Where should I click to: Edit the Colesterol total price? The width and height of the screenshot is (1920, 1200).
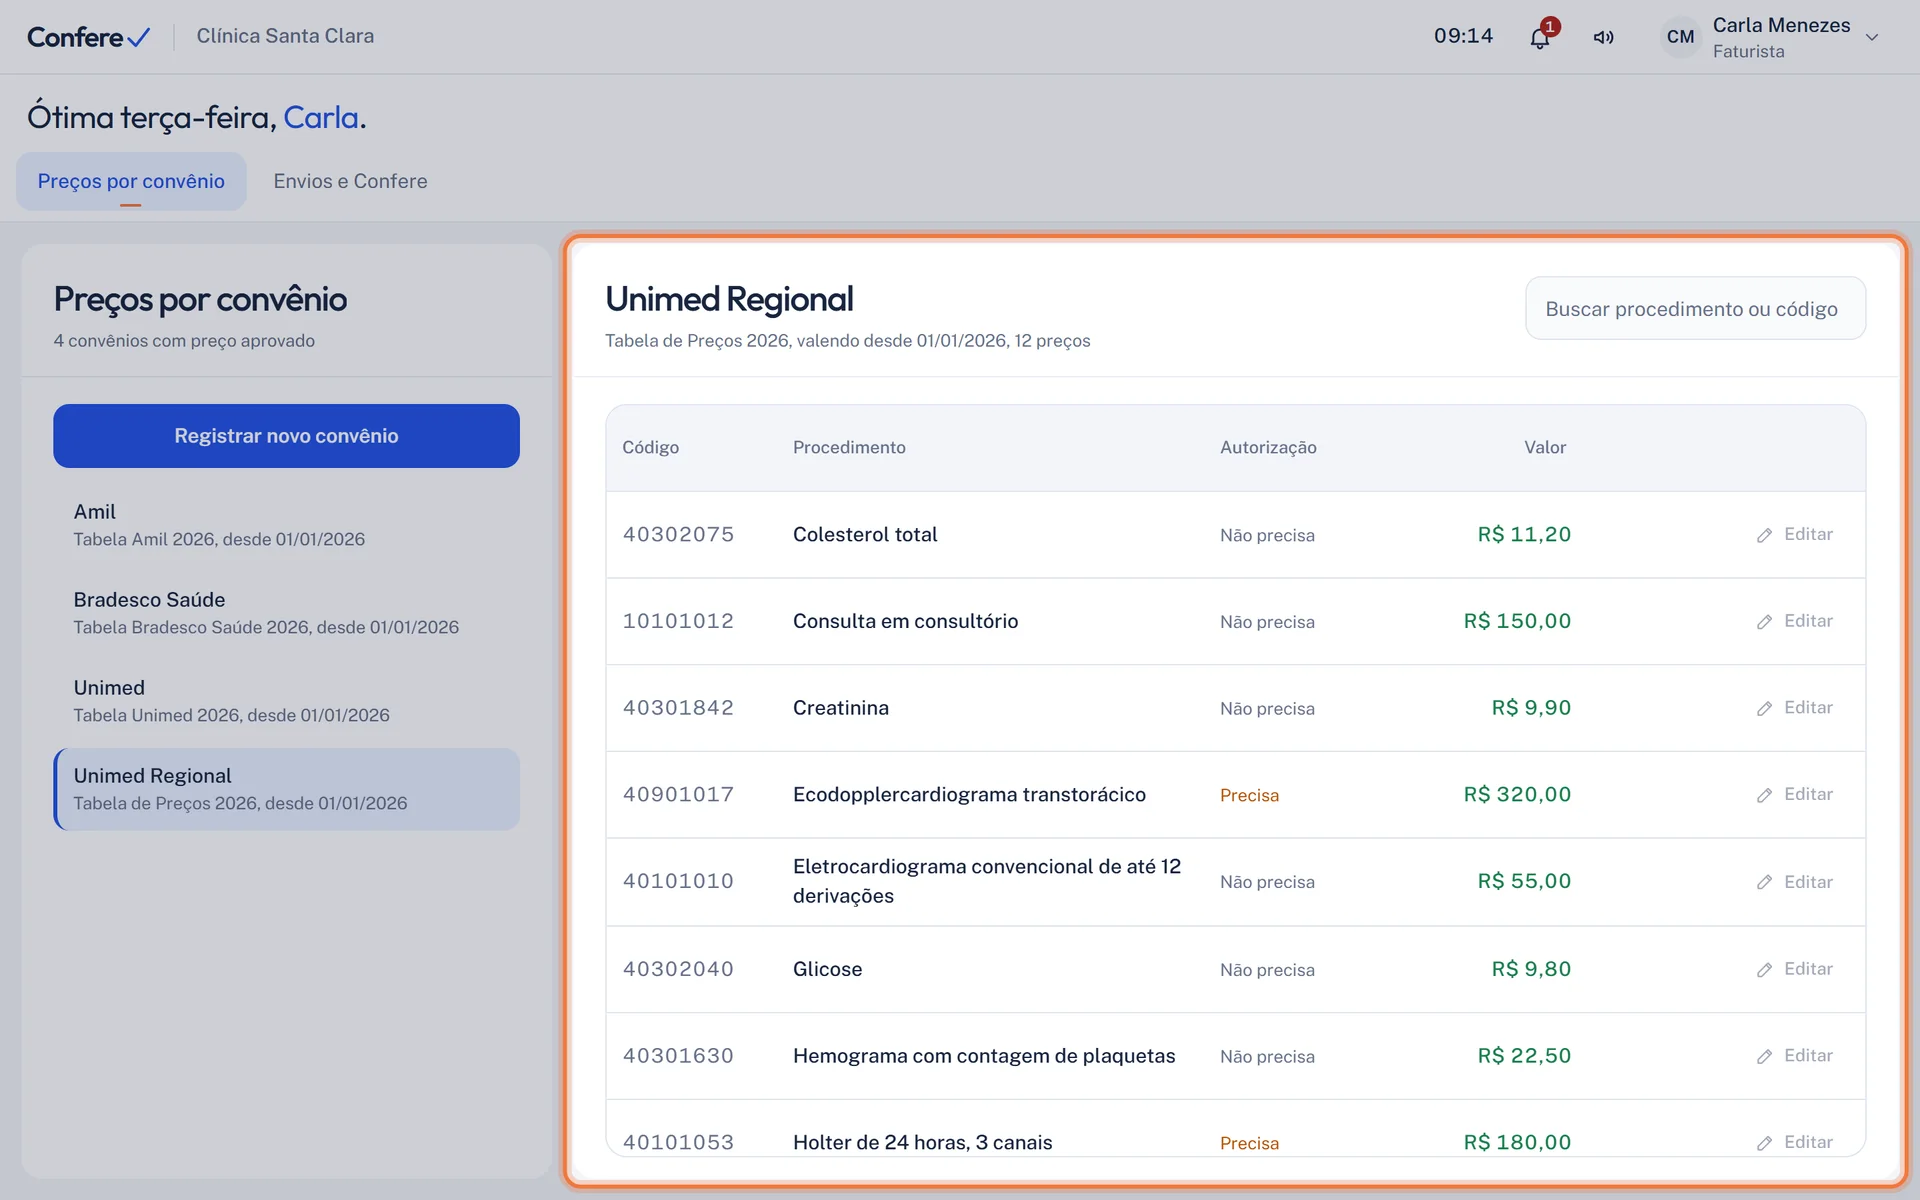click(x=1795, y=535)
